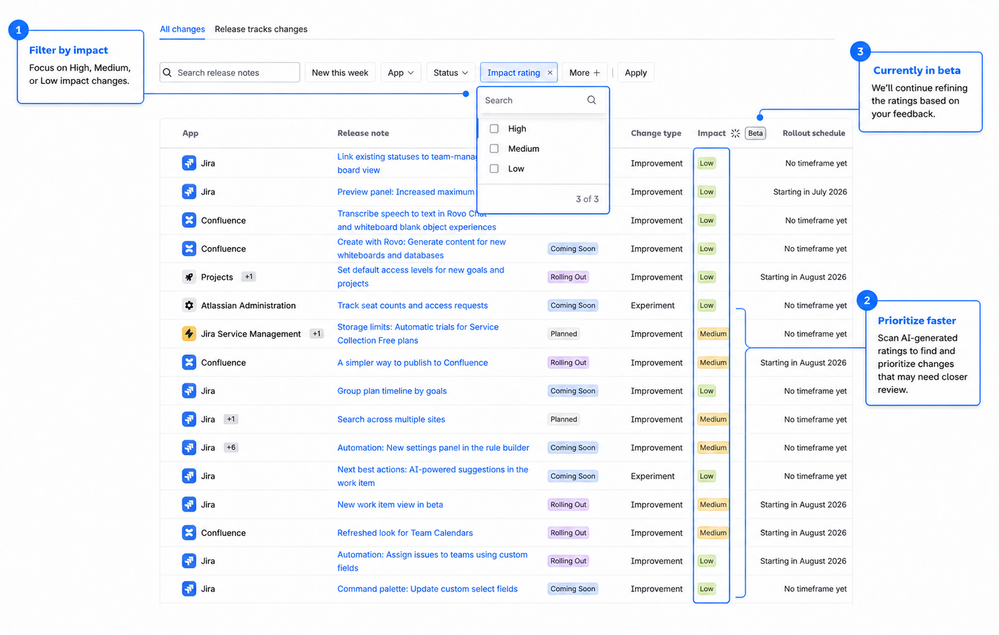
Task: Open New work item view in beta note
Action: [390, 504]
